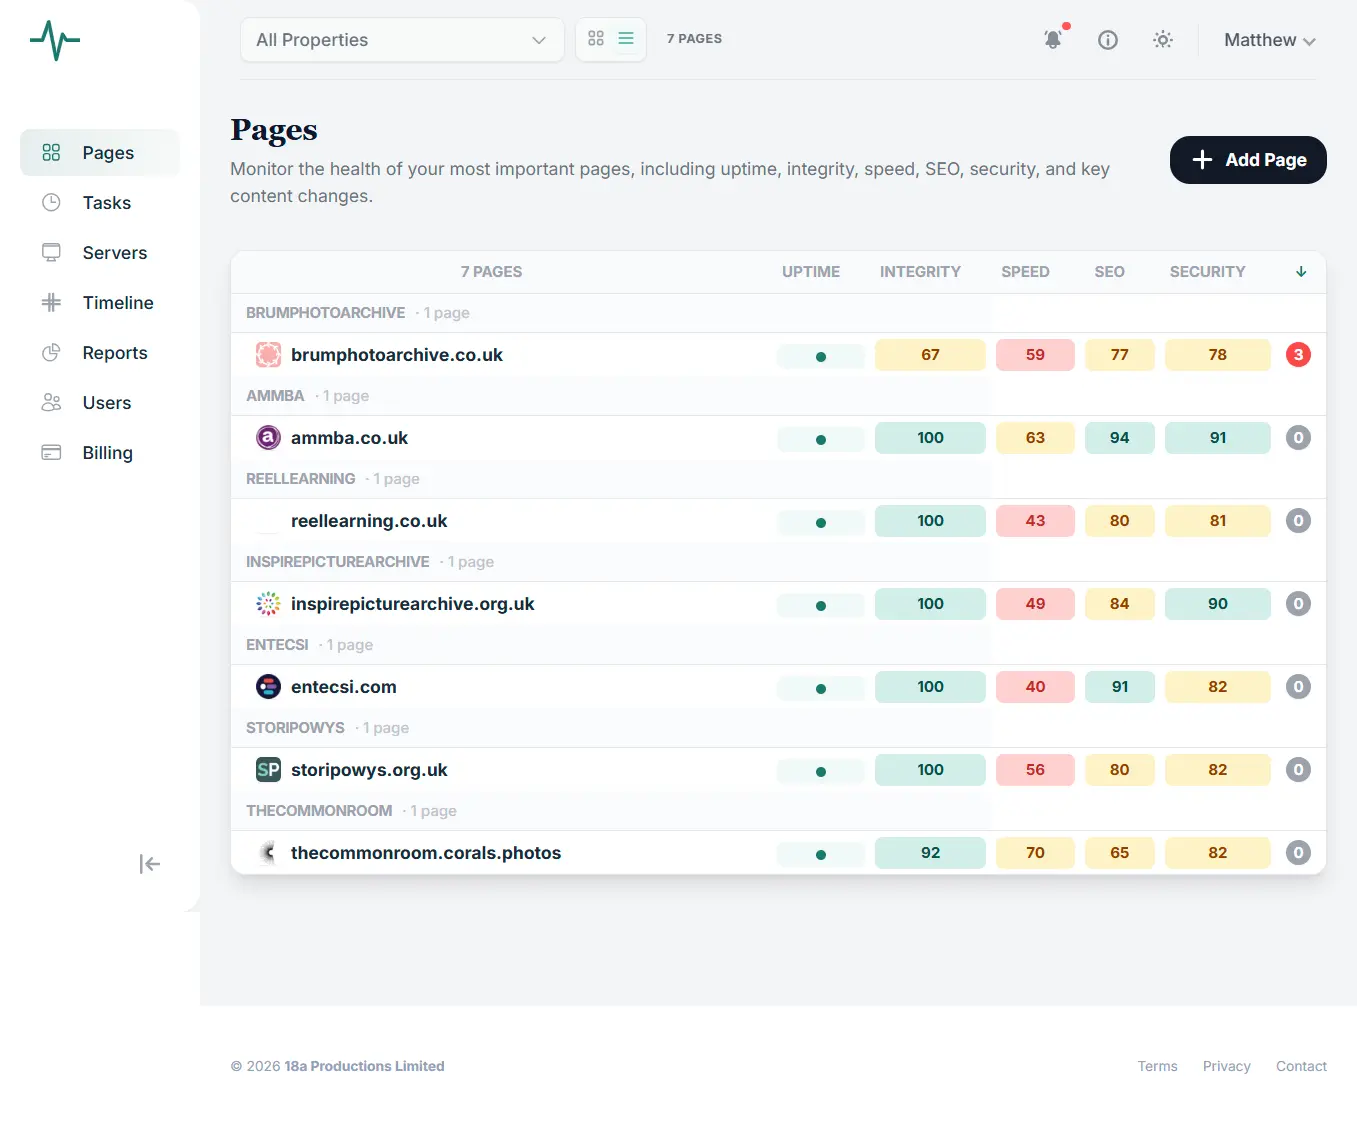The width and height of the screenshot is (1357, 1127).
Task: Click ammba.co.uk purple favicon
Action: (268, 437)
